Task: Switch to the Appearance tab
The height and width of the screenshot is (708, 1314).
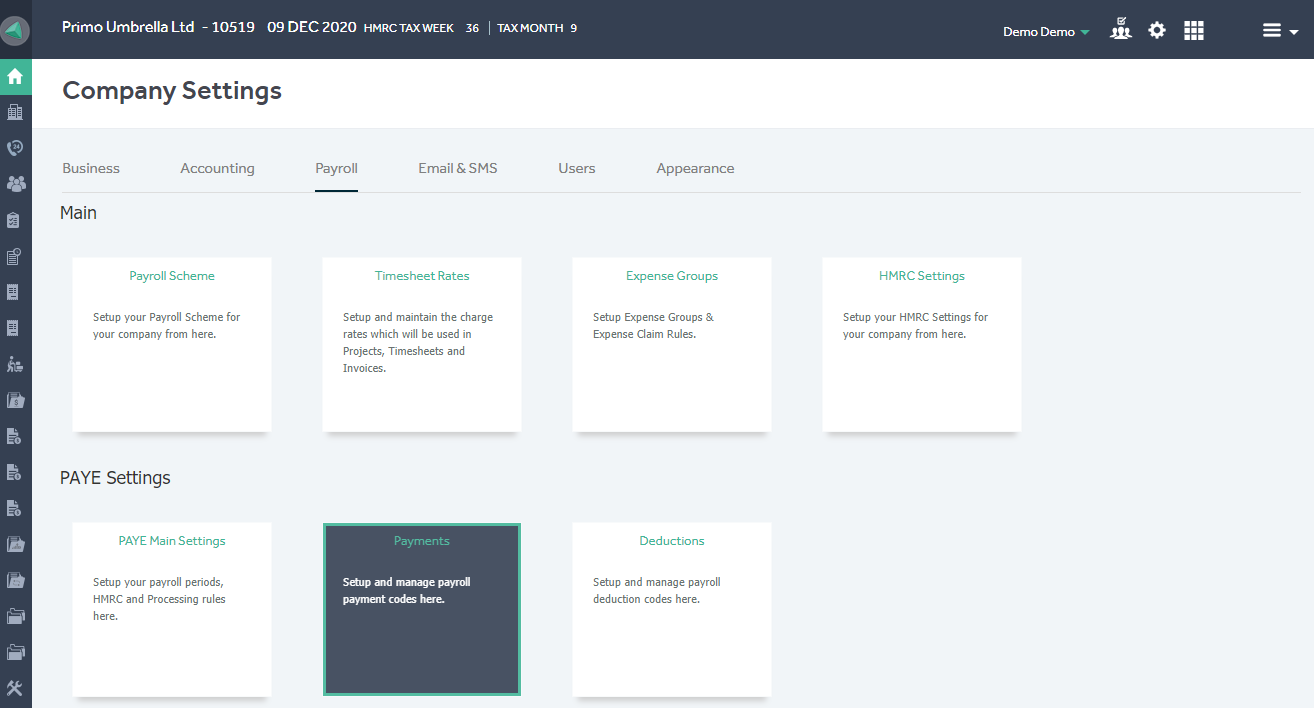Action: pos(695,168)
